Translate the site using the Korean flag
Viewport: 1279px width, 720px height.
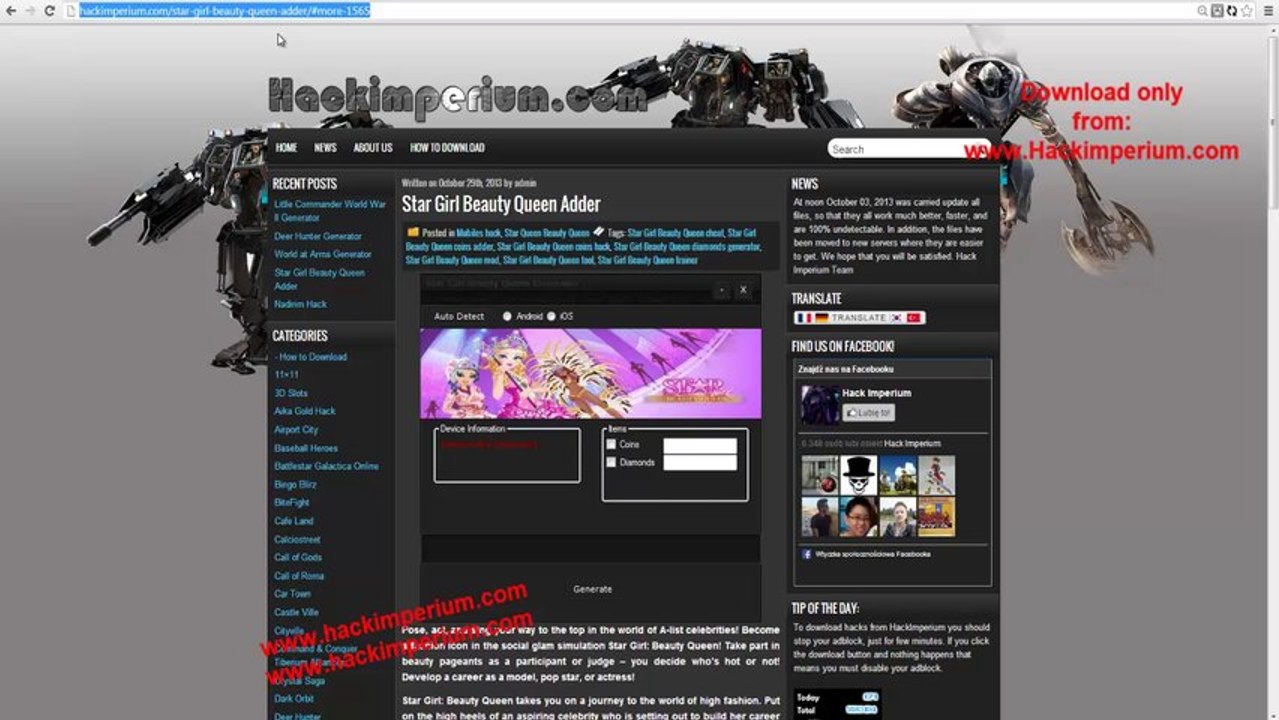897,318
